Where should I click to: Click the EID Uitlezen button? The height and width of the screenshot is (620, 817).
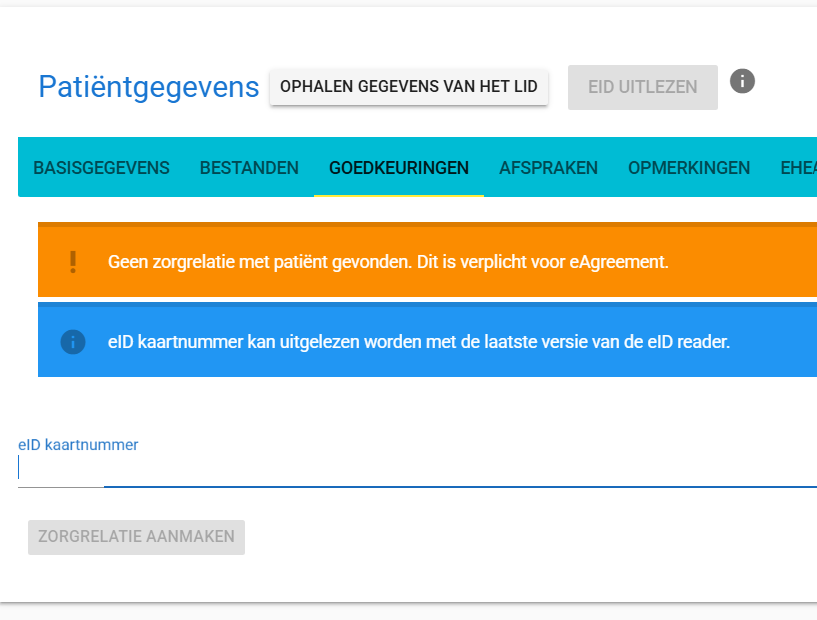[x=642, y=87]
